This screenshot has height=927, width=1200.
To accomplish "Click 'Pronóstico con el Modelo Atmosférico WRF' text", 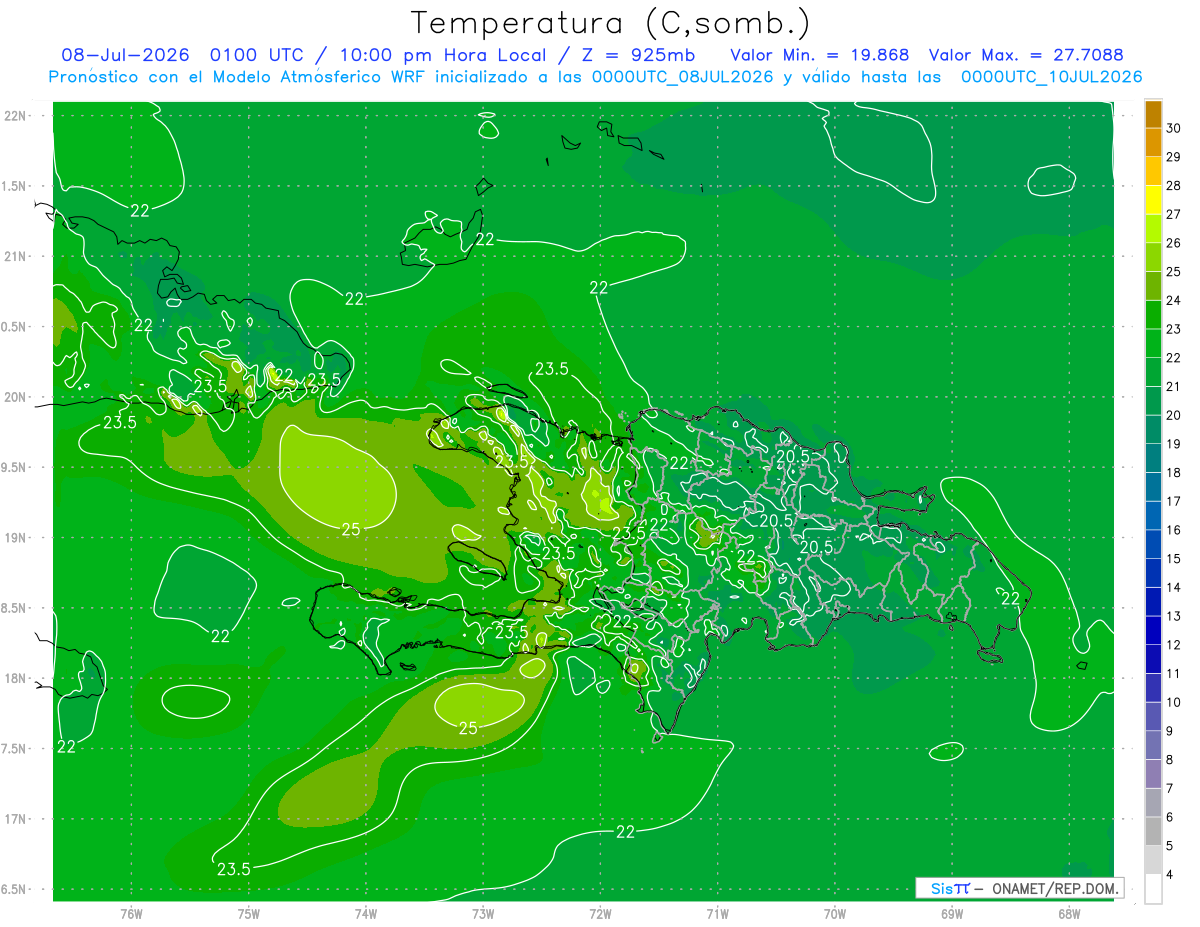I will click(x=238, y=77).
